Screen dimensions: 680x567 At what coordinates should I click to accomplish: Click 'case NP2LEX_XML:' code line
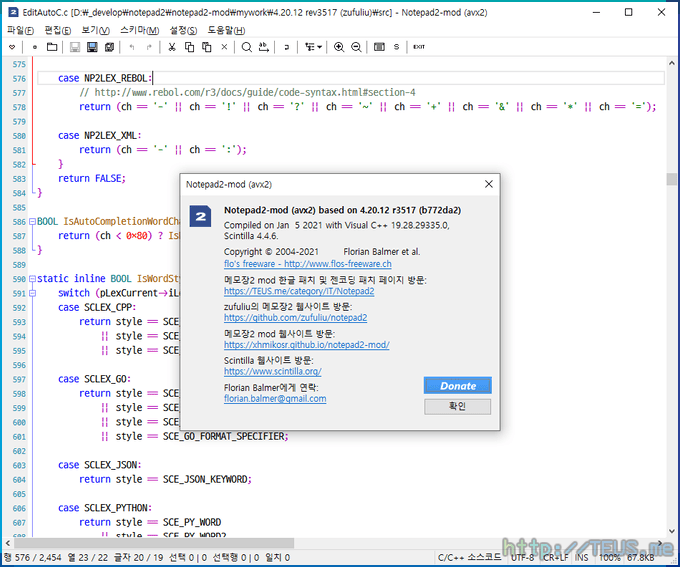pyautogui.click(x=100, y=135)
